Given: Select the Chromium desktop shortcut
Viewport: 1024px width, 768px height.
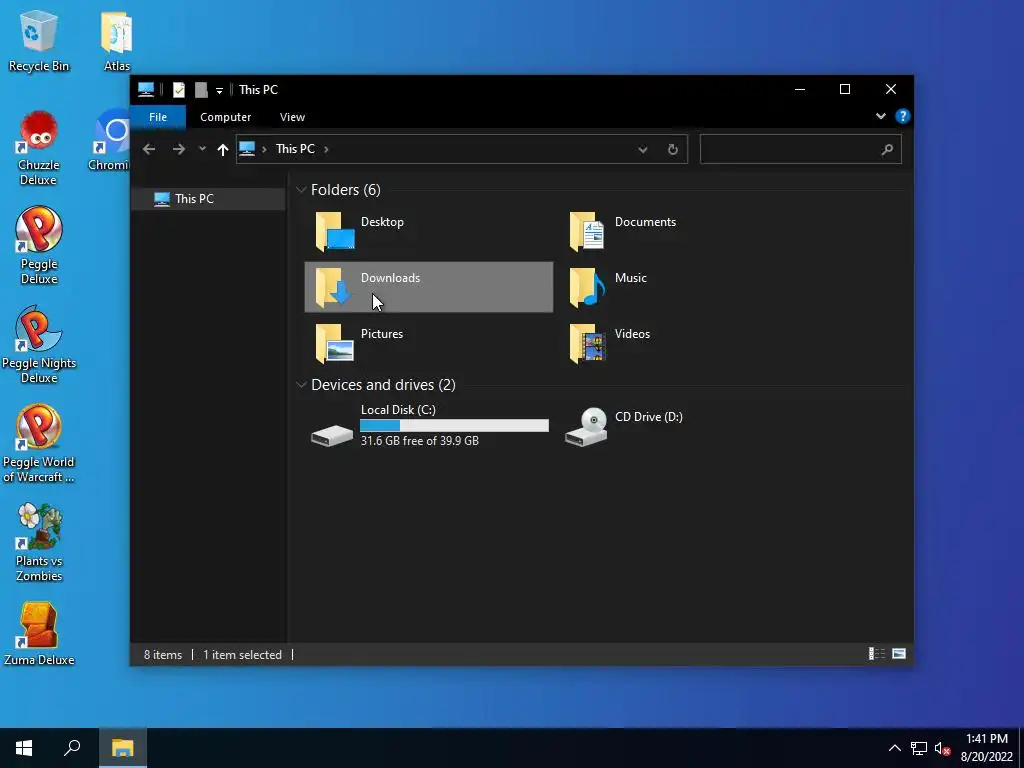Looking at the screenshot, I should 109,140.
